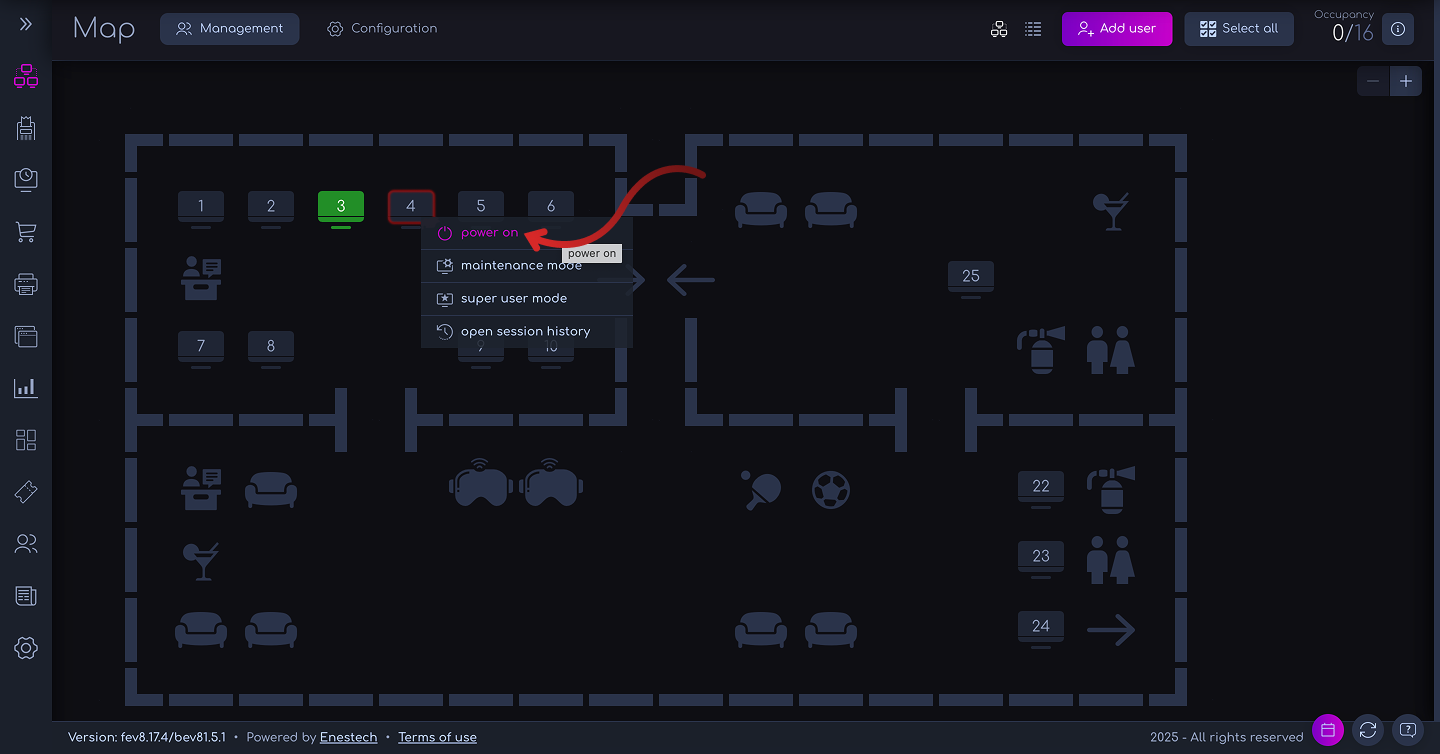
Task: Open the clients section with people icon
Action: (x=25, y=543)
